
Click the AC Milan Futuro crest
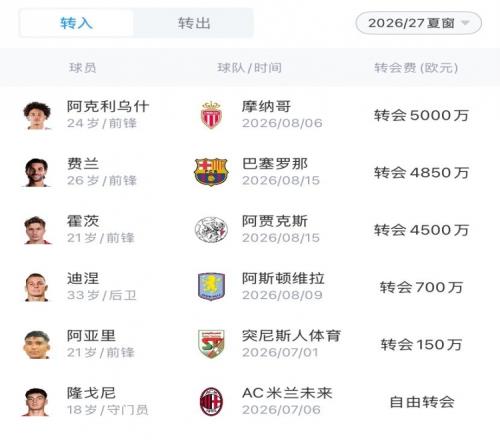coord(211,401)
